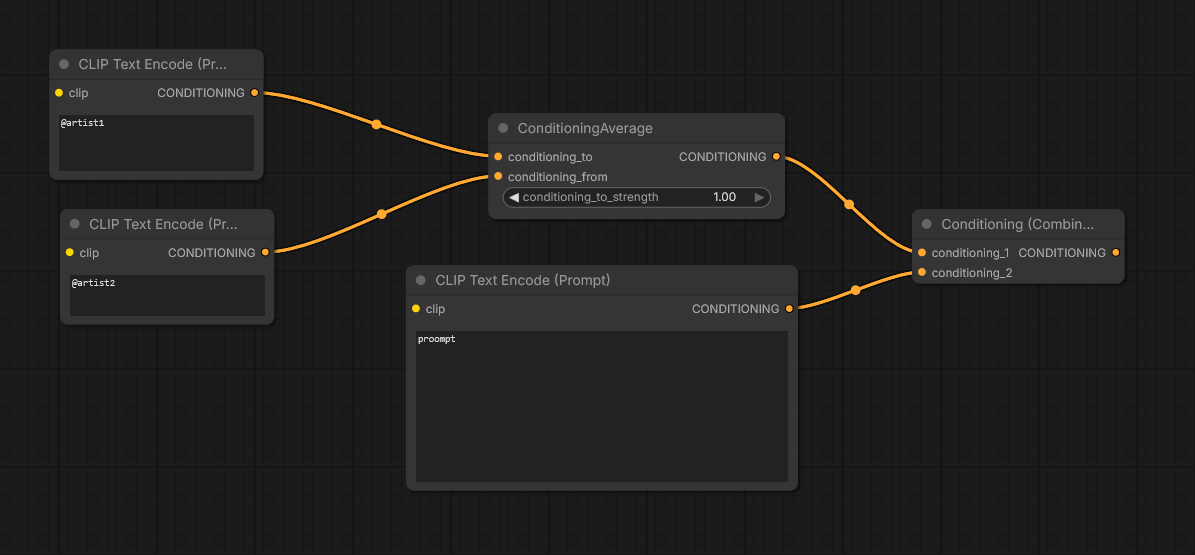Click link midpoint from proompt node to conditioning_2
The height and width of the screenshot is (555, 1195).
(x=855, y=290)
